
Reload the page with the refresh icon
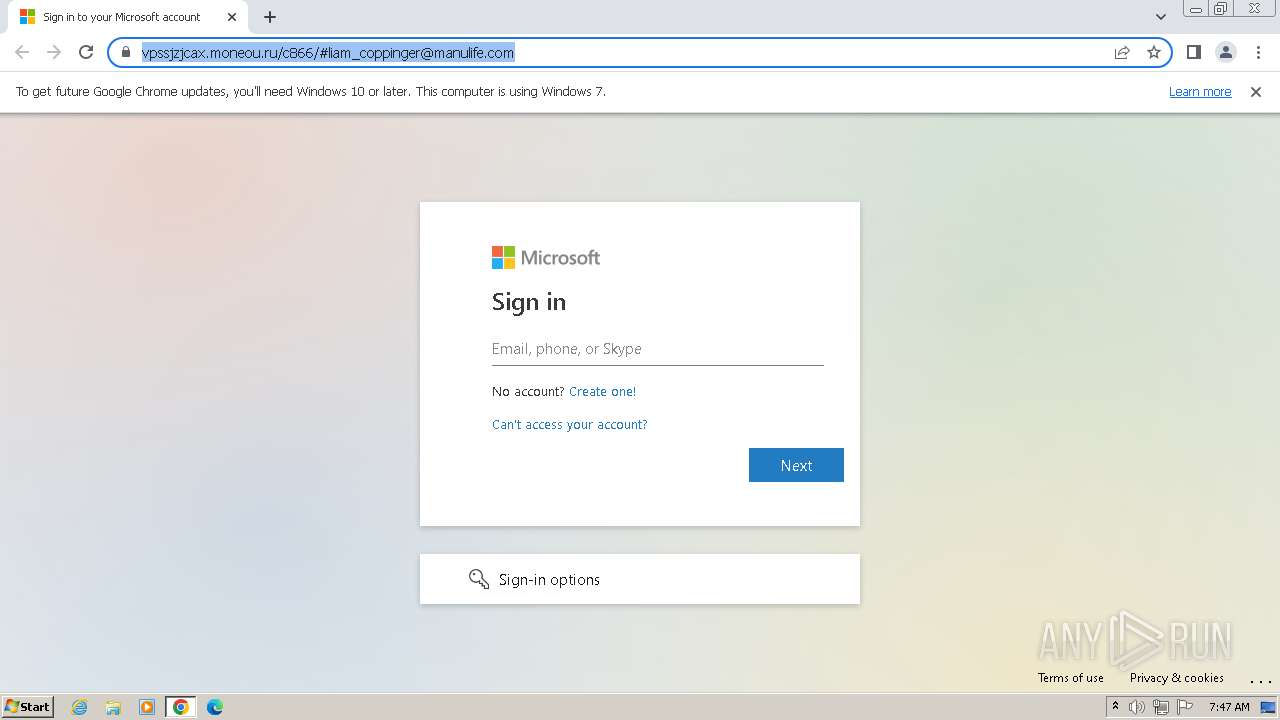point(86,52)
